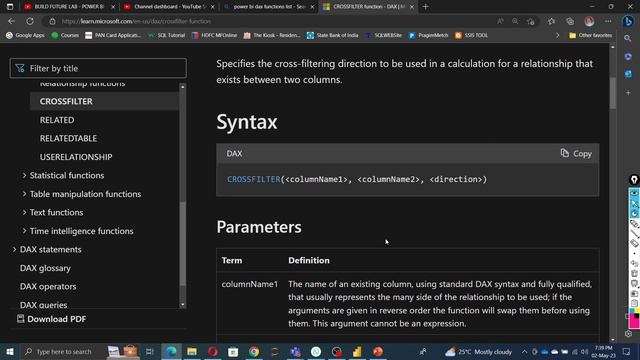Click the Read aloud icon in address bar

(x=500, y=21)
